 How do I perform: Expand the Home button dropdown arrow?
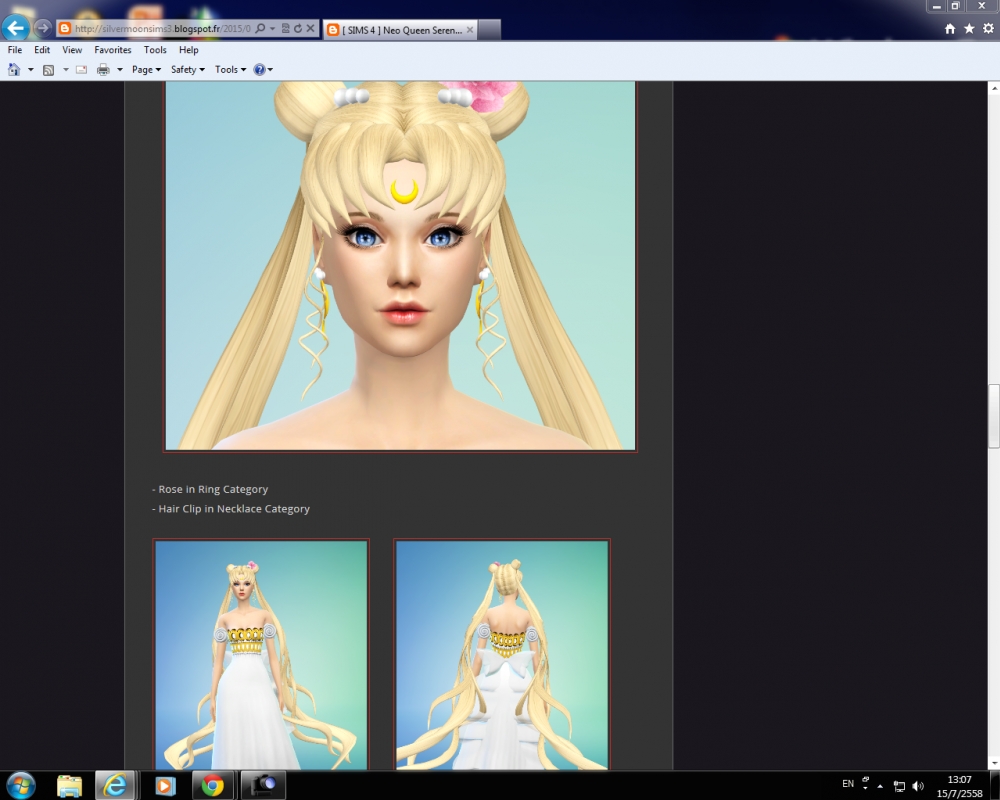tap(30, 70)
